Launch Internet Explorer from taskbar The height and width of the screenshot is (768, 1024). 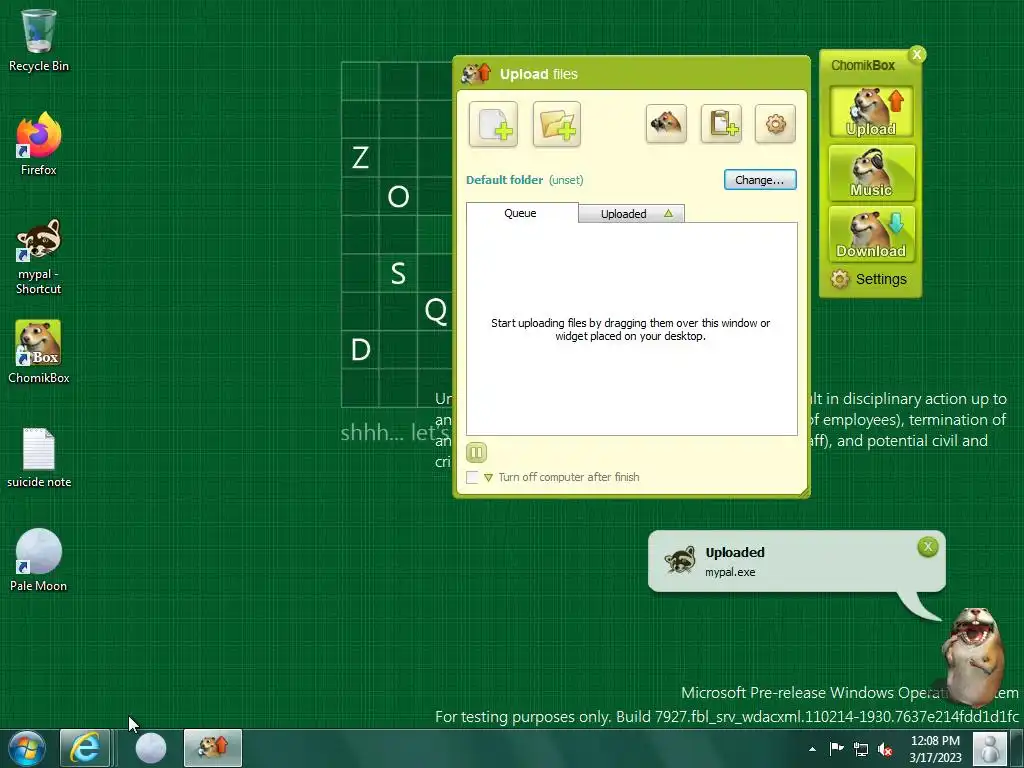85,748
